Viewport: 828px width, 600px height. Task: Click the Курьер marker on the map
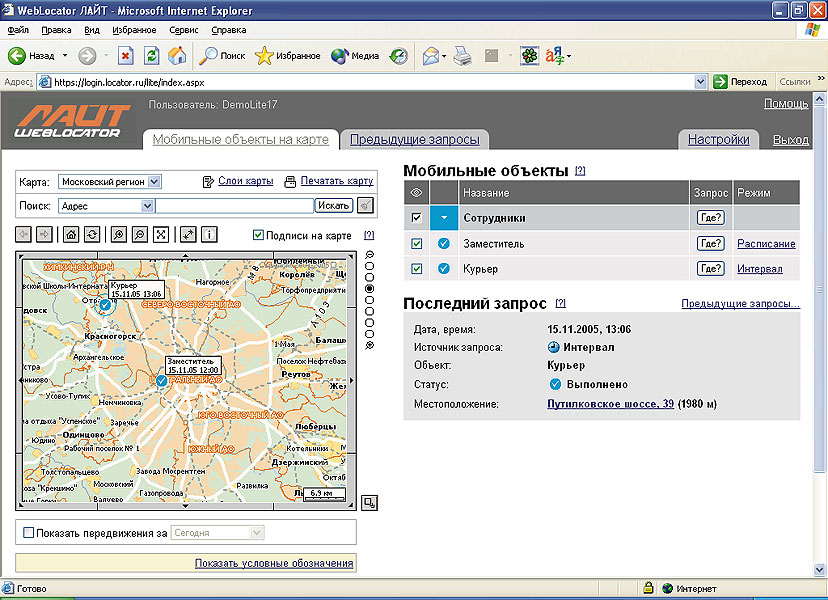pos(105,305)
